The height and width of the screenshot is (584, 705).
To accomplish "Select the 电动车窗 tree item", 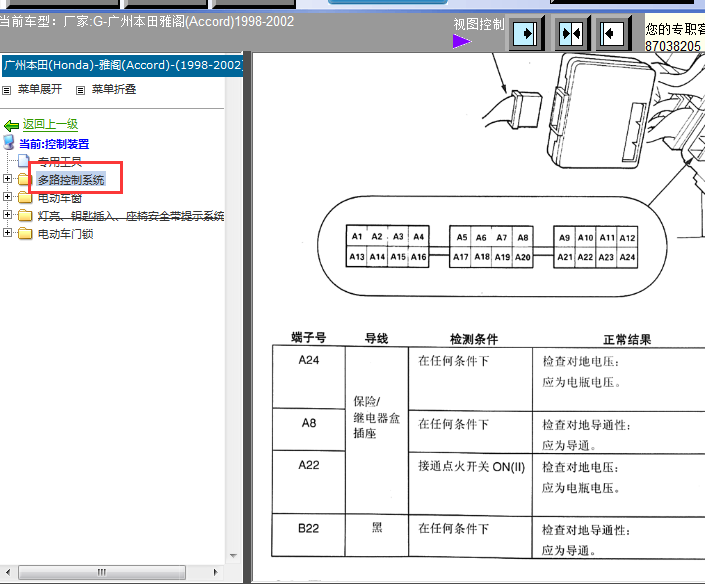I will click(60, 198).
